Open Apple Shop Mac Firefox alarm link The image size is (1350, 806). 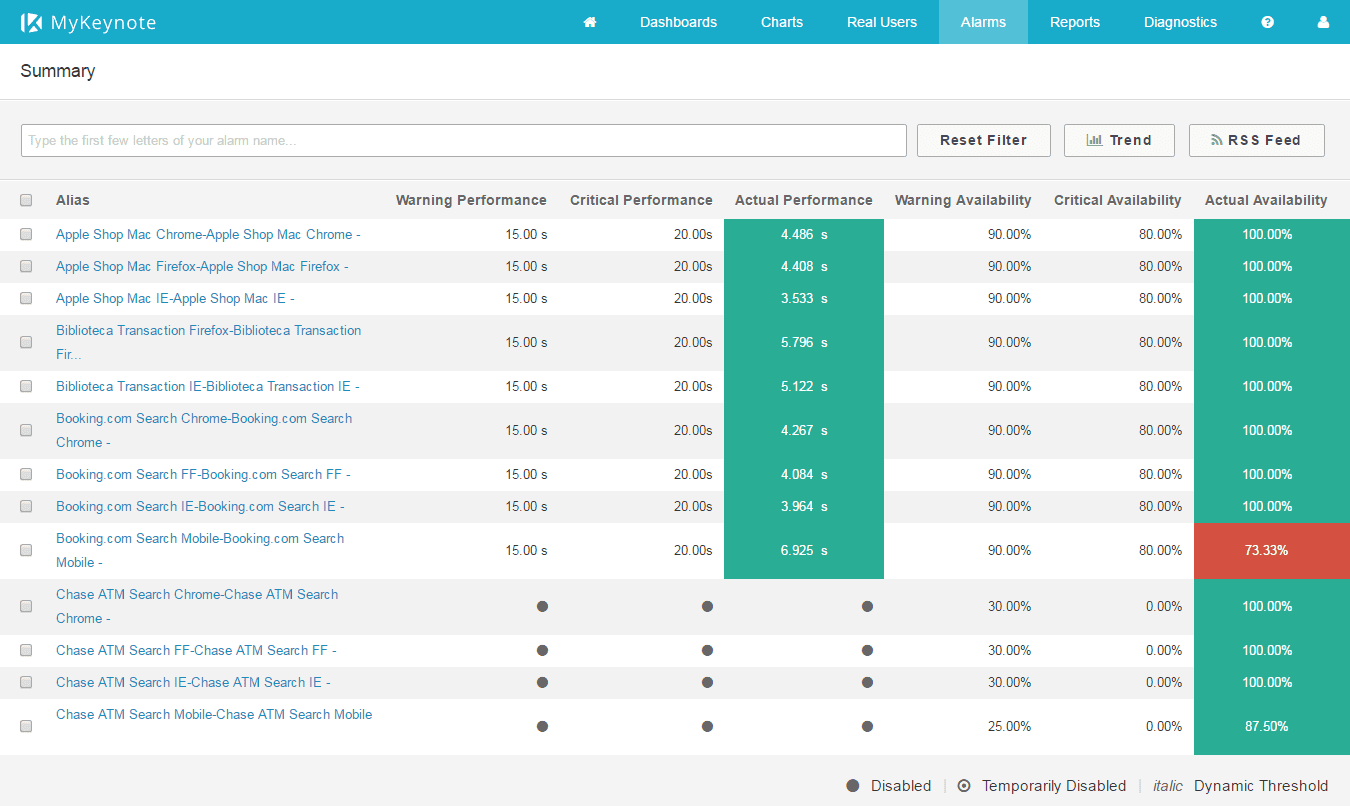pos(202,266)
